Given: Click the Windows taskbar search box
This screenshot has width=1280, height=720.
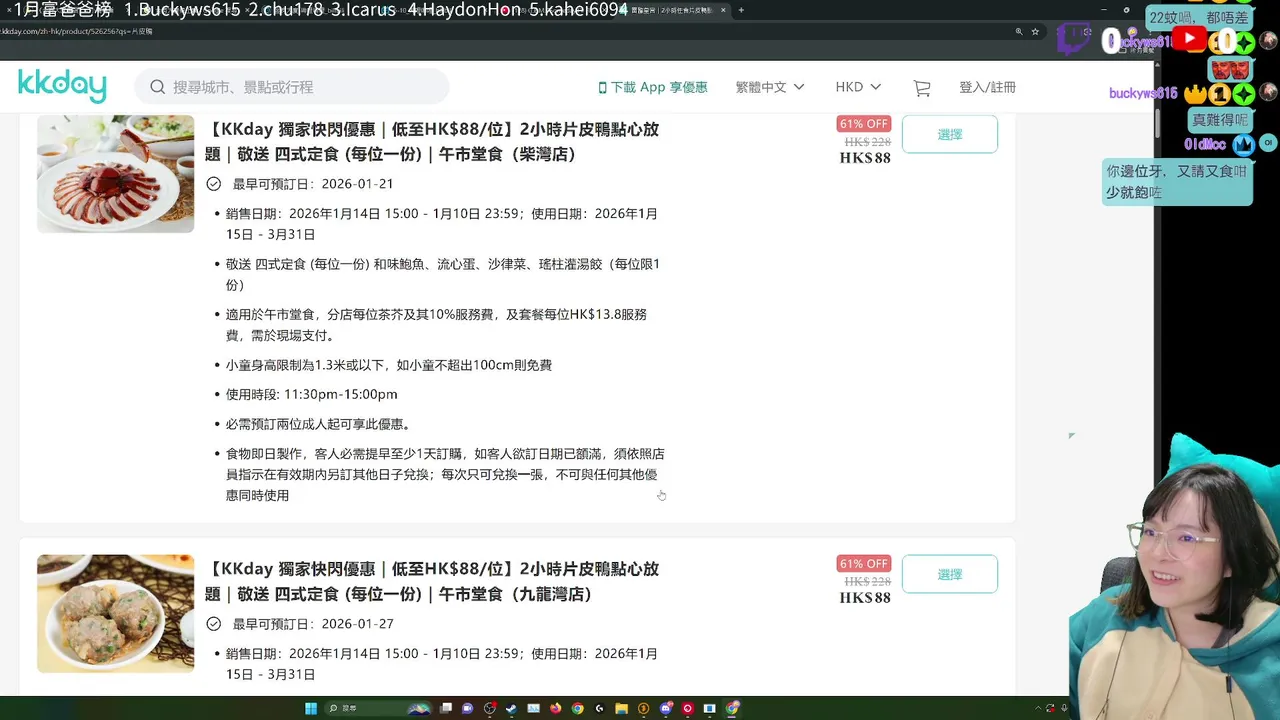Looking at the screenshot, I should pyautogui.click(x=378, y=708).
